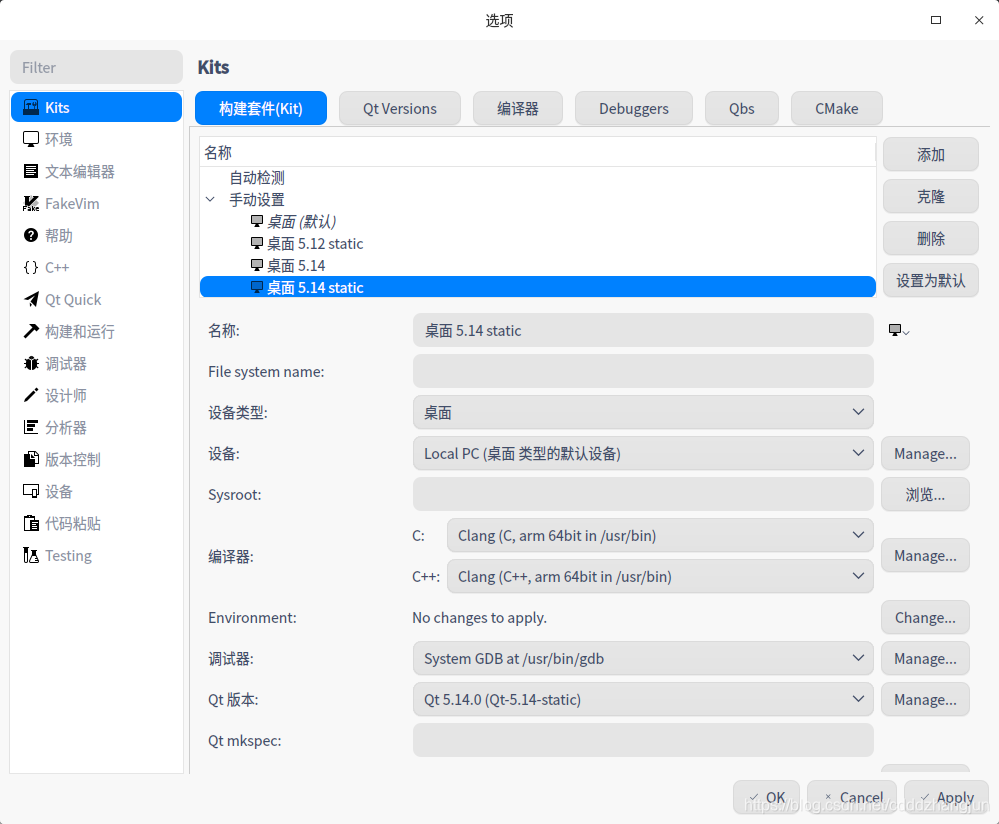Maximize the 选项 dialog window
Image resolution: width=999 pixels, height=824 pixels.
[x=936, y=20]
